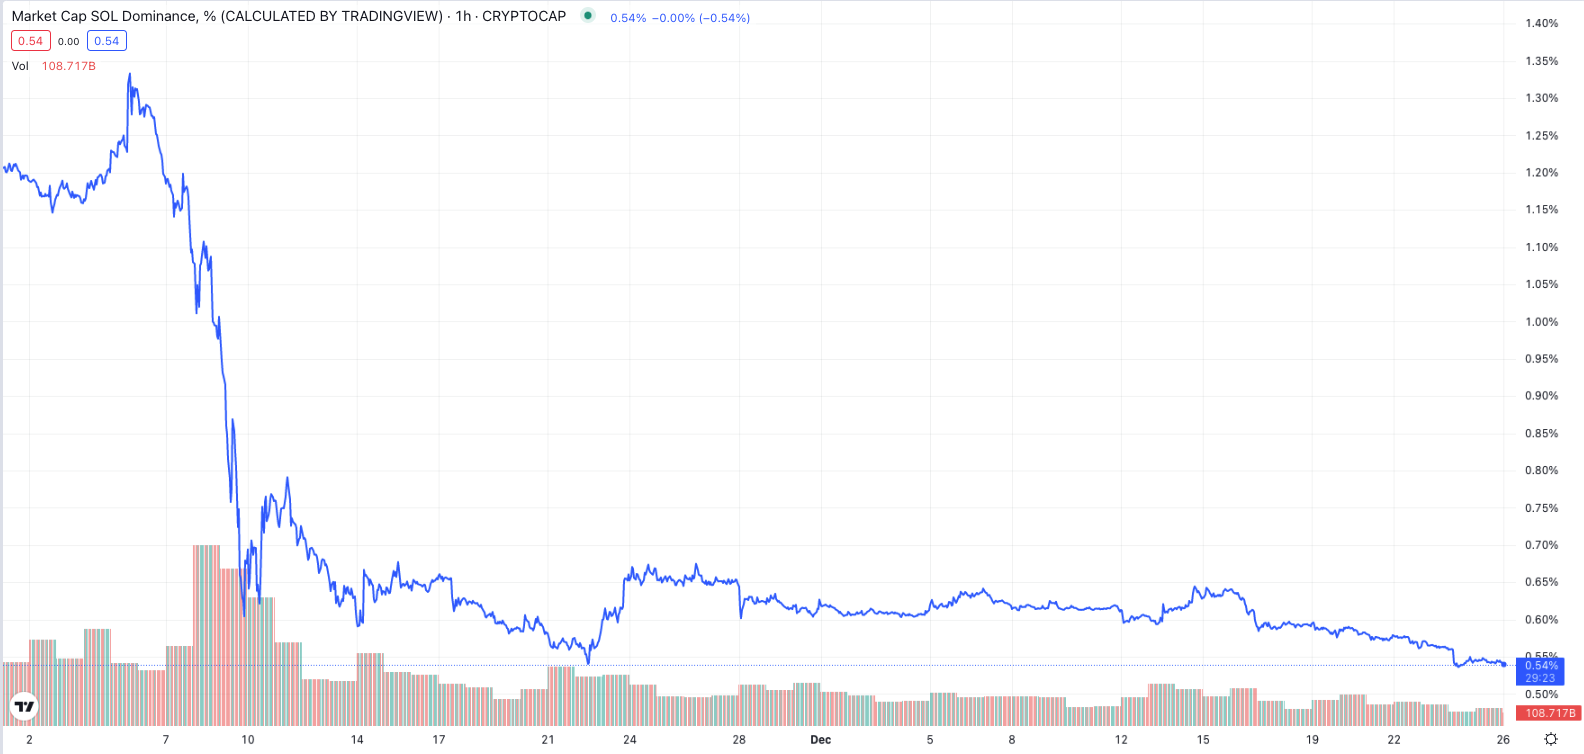Screen dimensions: 1584x754
Task: Click the Dec marker on time axis
Action: point(820,740)
